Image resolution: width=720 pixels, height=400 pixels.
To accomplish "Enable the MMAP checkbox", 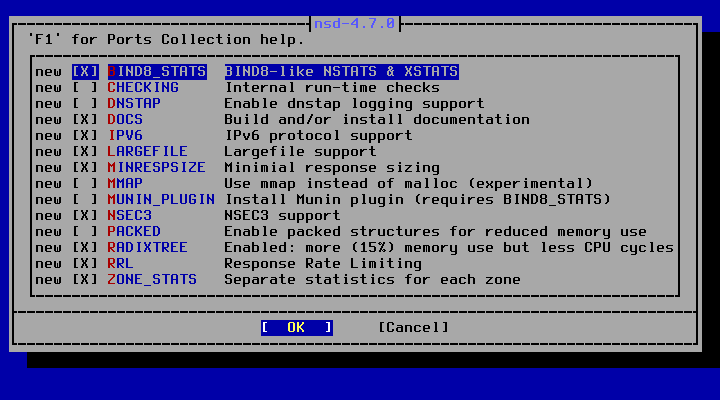I will (85, 184).
